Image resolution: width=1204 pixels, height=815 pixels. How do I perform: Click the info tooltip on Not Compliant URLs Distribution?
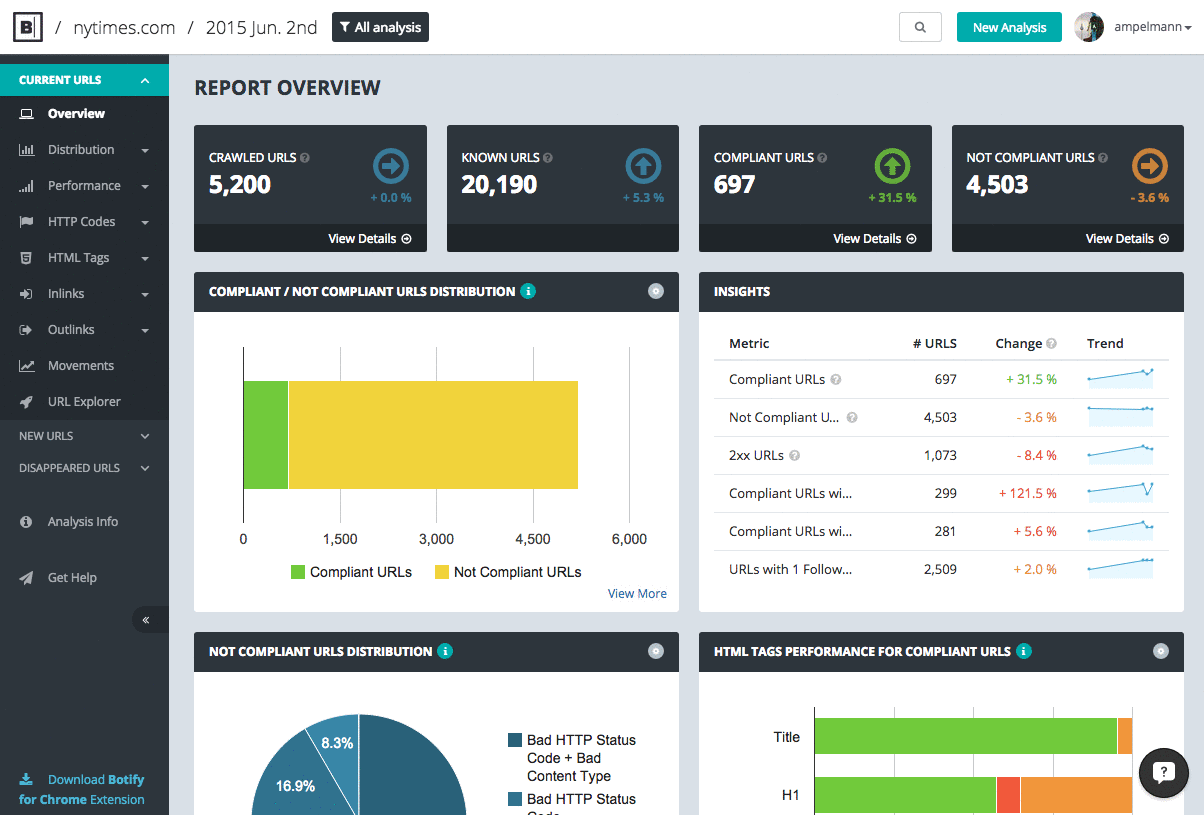pyautogui.click(x=444, y=651)
